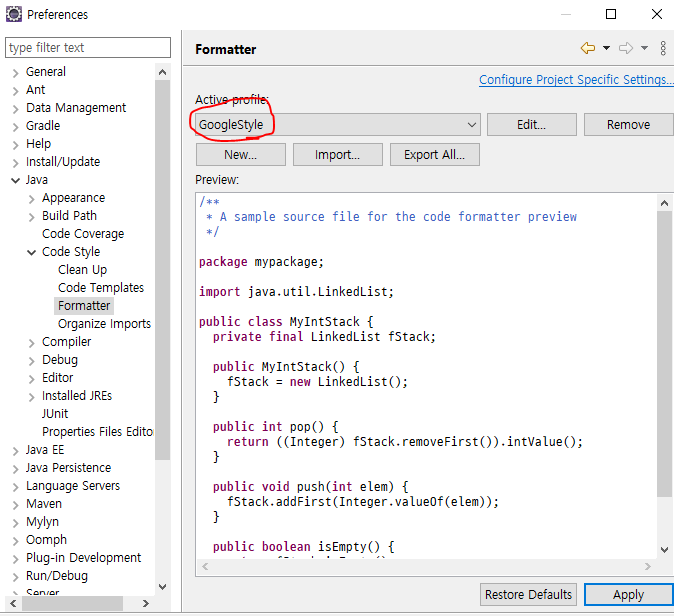674x616 pixels.
Task: Open the three-dot view menu icon
Action: (663, 49)
